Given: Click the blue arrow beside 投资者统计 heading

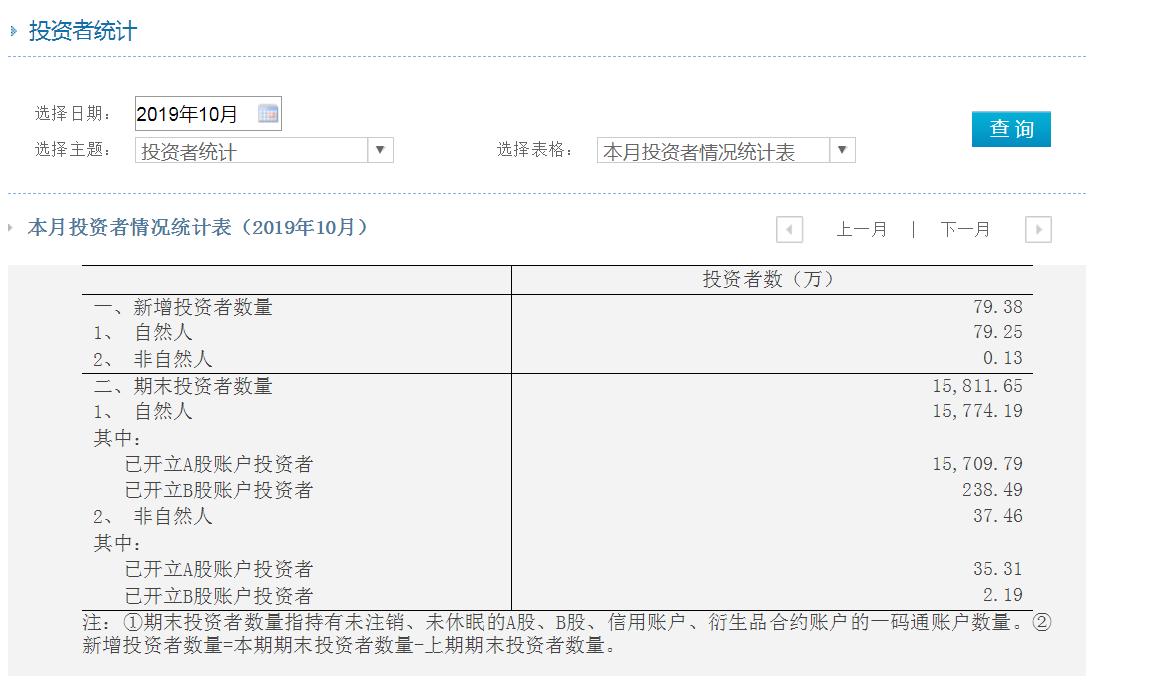Looking at the screenshot, I should [x=12, y=31].
